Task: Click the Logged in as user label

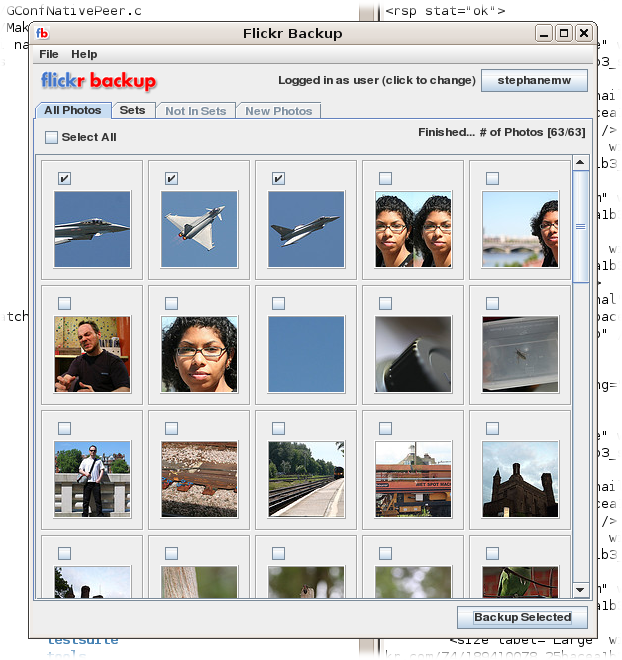Action: [x=377, y=80]
